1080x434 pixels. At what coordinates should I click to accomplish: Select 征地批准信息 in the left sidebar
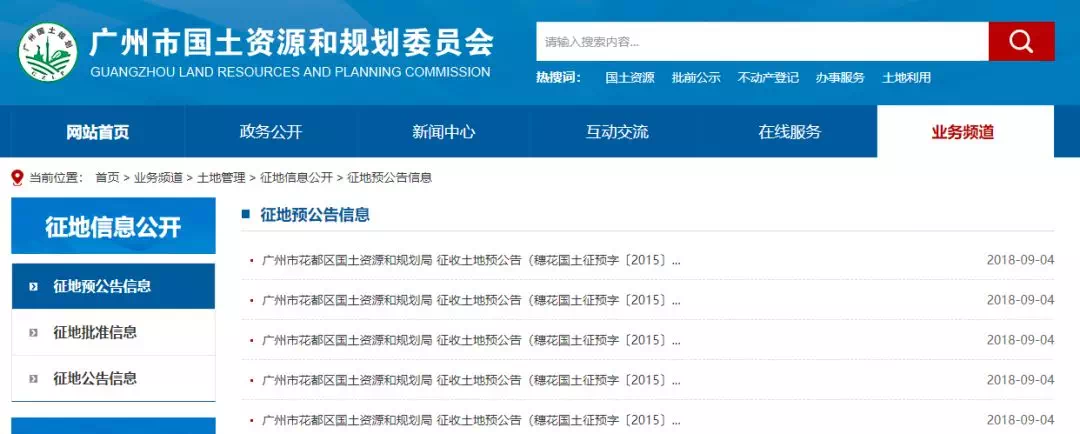click(x=95, y=333)
